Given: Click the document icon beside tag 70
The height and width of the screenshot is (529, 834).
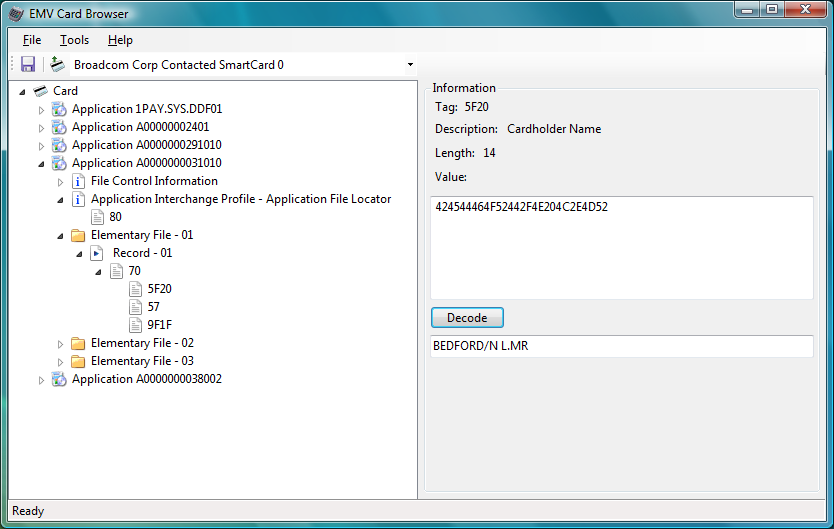Looking at the screenshot, I should pos(116,271).
